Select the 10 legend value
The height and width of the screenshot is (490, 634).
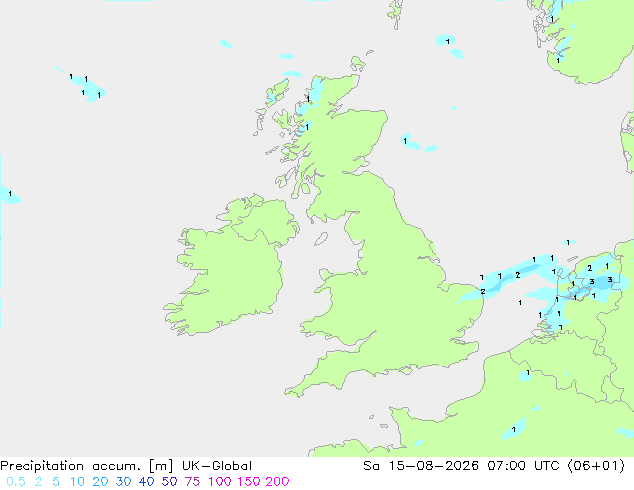[x=77, y=482]
